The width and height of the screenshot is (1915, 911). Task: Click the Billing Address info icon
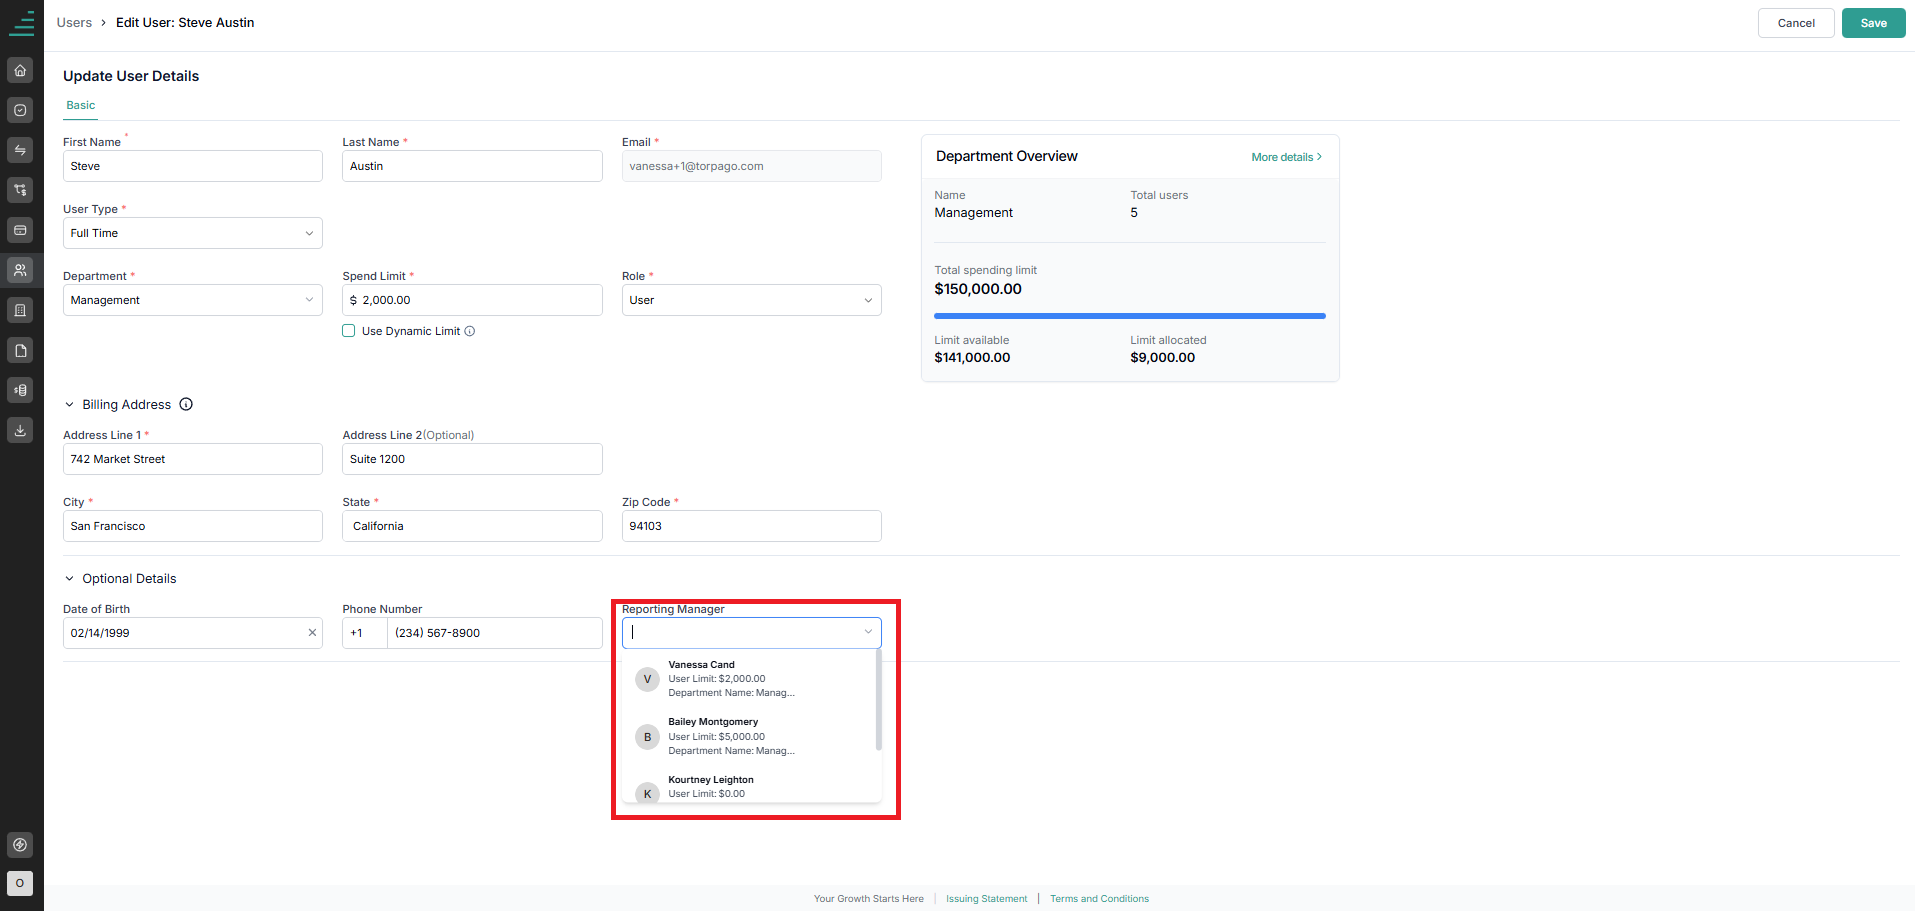186,404
